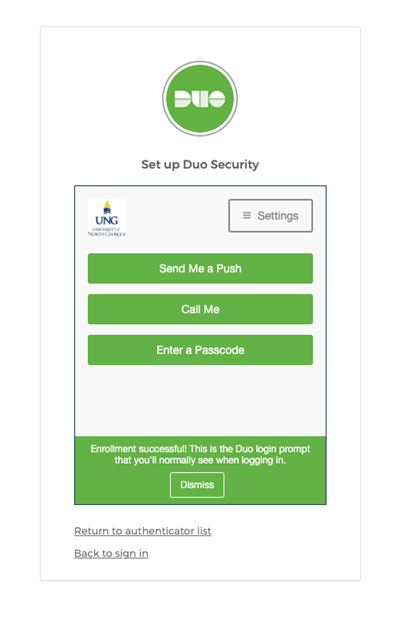Click the University of North Georgia wordmark
The height and width of the screenshot is (624, 396).
[x=107, y=232]
